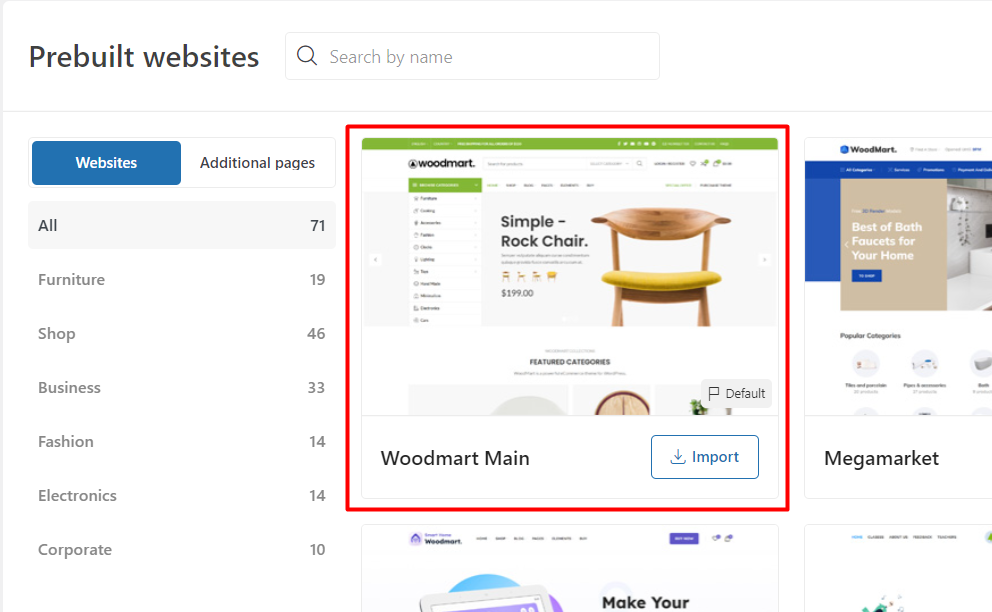Filter by Furniture category
Screen dimensions: 992x612
182,279
